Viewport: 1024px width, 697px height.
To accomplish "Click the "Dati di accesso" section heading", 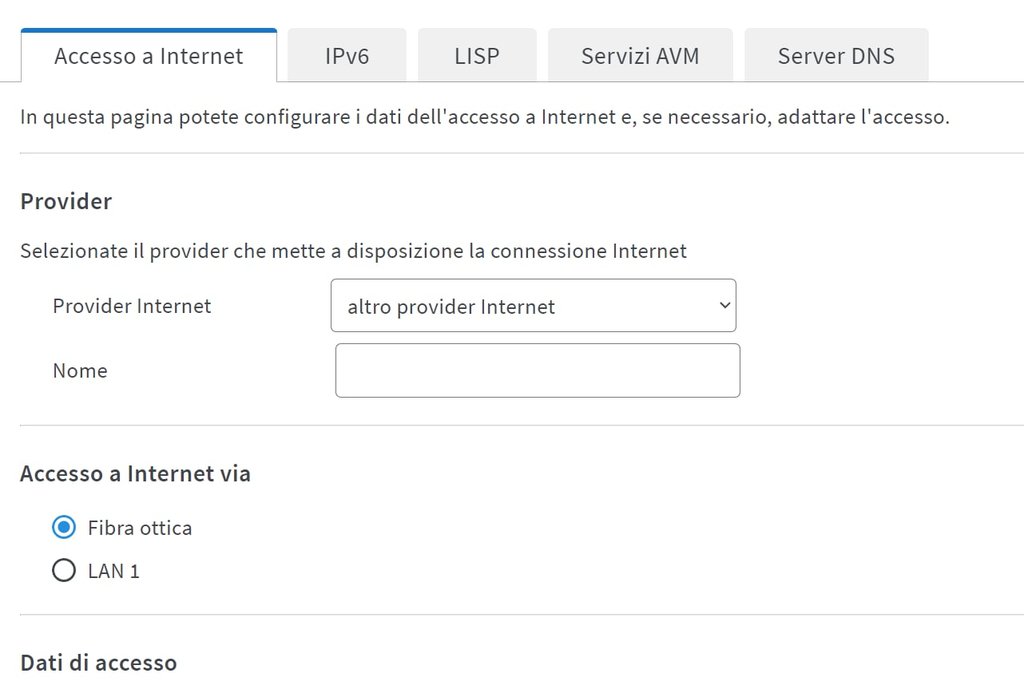I will pos(98,663).
